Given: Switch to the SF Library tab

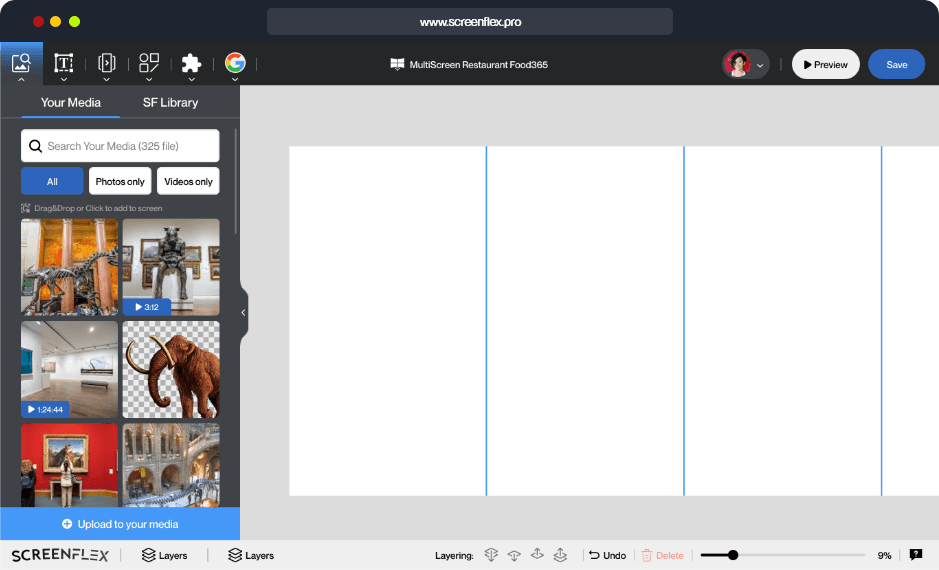Looking at the screenshot, I should click(x=170, y=102).
